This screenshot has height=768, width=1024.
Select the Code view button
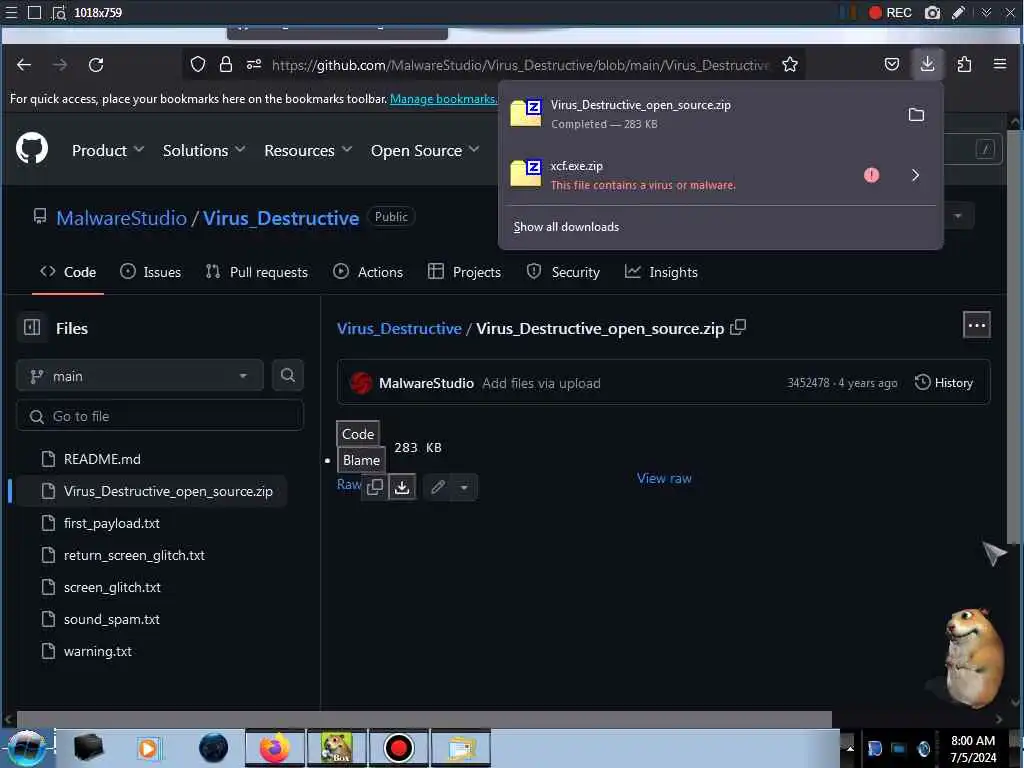point(358,434)
